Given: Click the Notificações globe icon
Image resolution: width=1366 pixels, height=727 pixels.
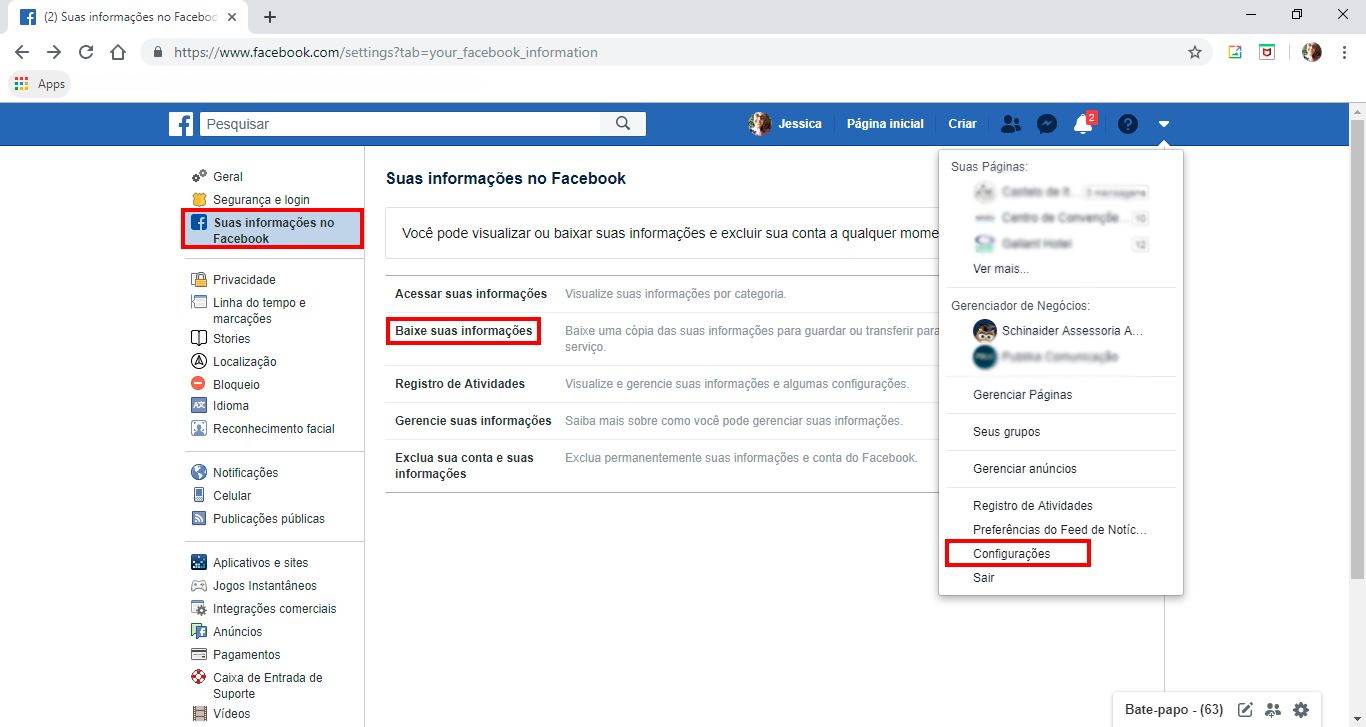Looking at the screenshot, I should point(198,473).
